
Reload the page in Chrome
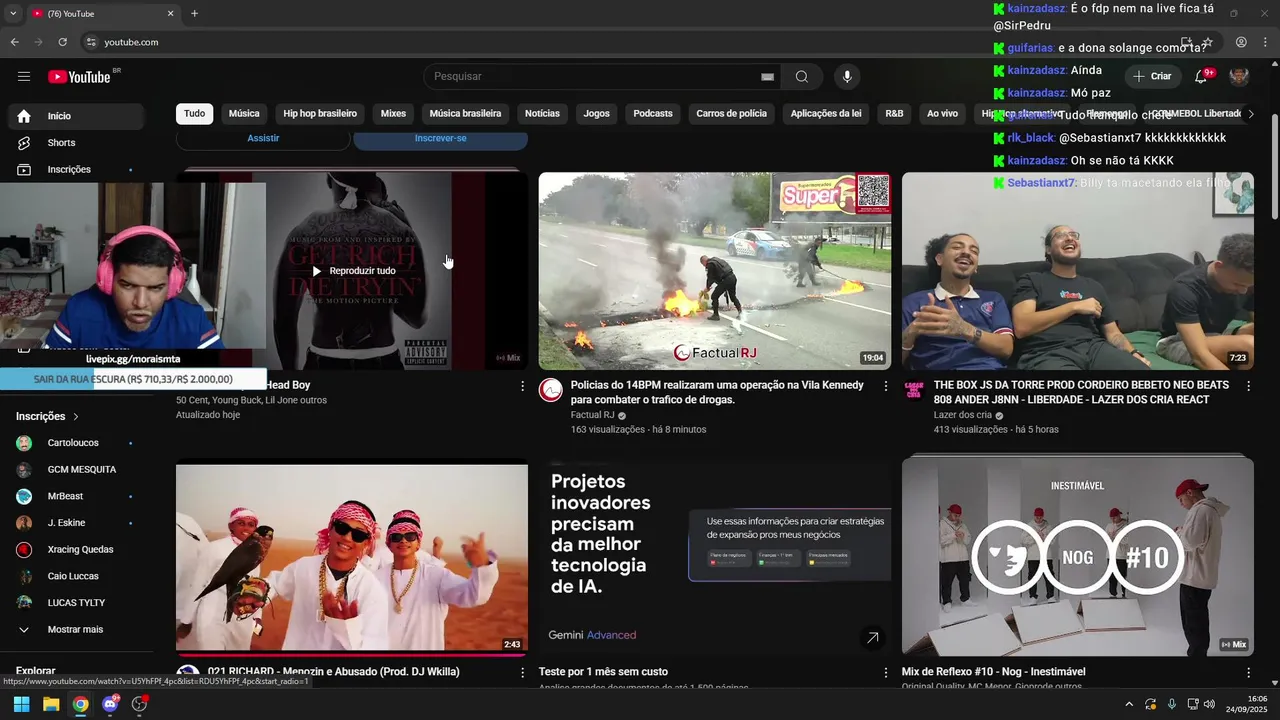click(63, 42)
